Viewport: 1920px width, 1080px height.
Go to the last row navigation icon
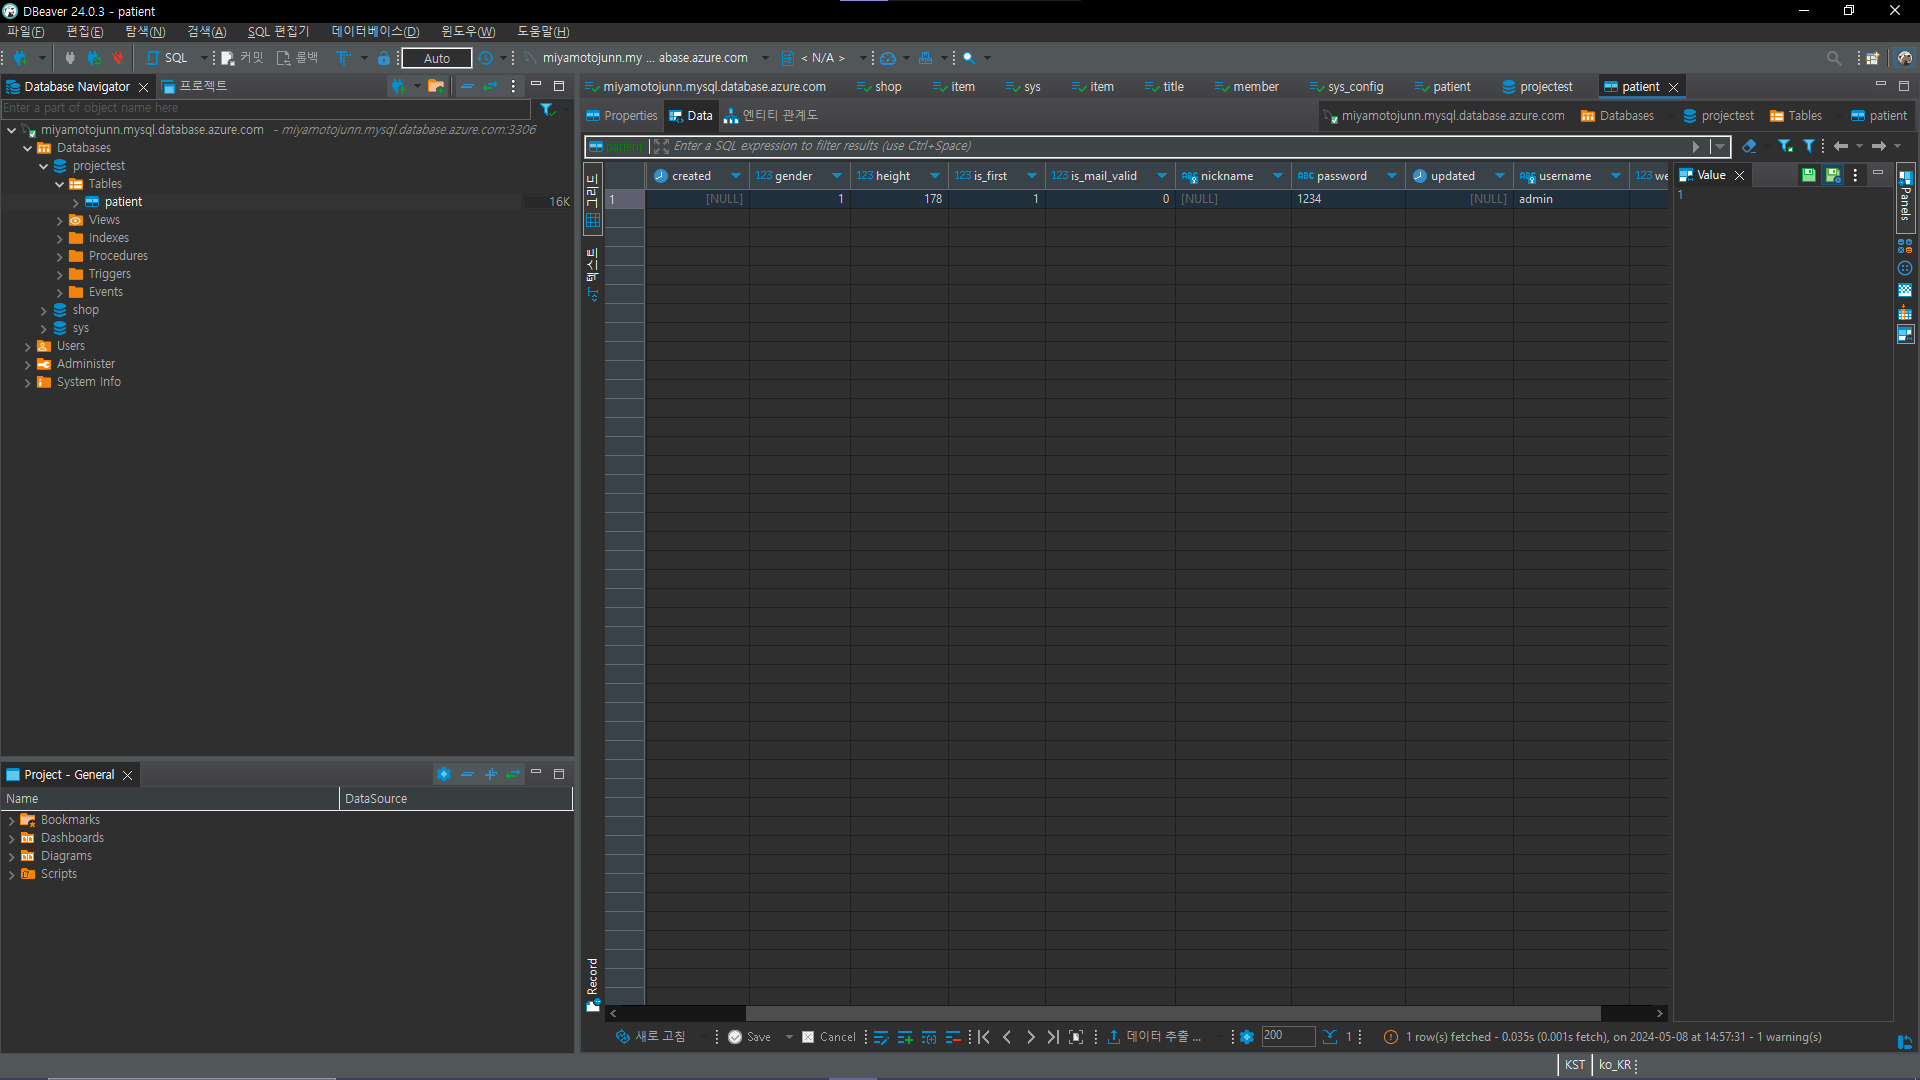[x=1053, y=1037]
